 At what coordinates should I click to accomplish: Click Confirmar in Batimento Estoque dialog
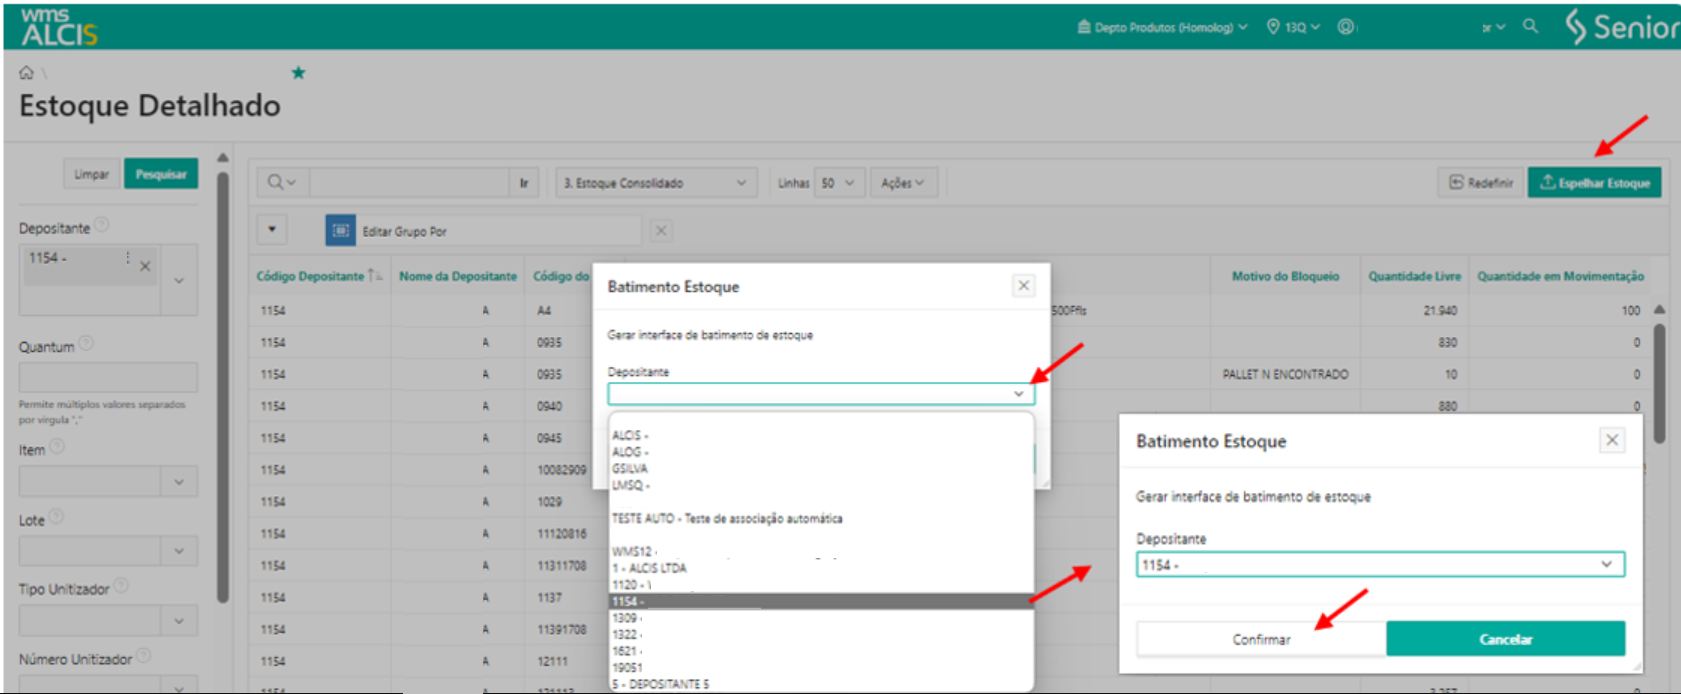tap(1261, 639)
